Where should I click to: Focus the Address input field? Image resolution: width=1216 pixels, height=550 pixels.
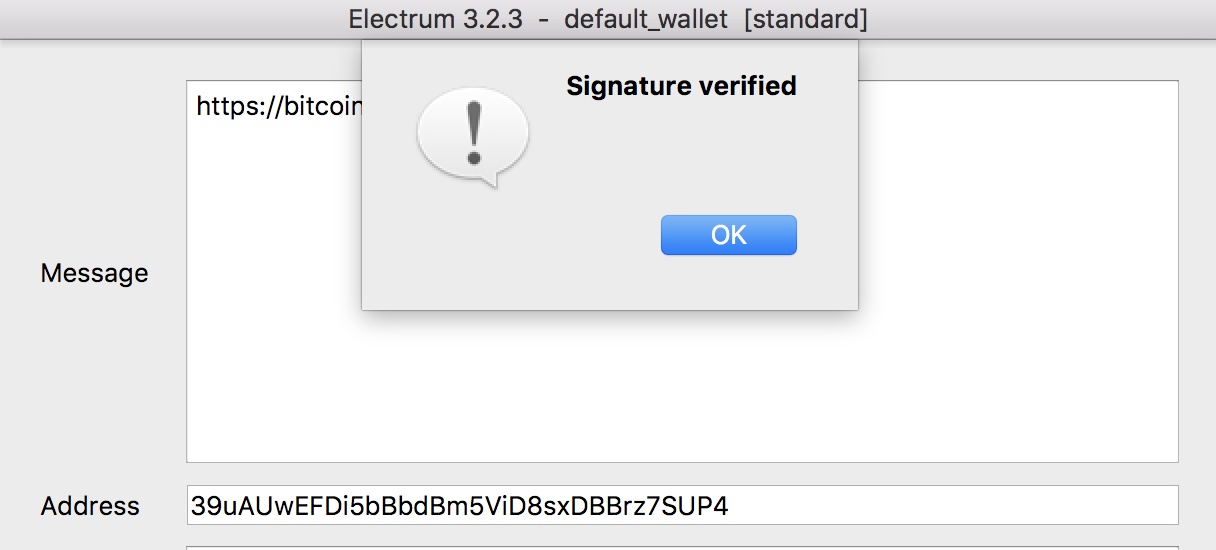682,505
